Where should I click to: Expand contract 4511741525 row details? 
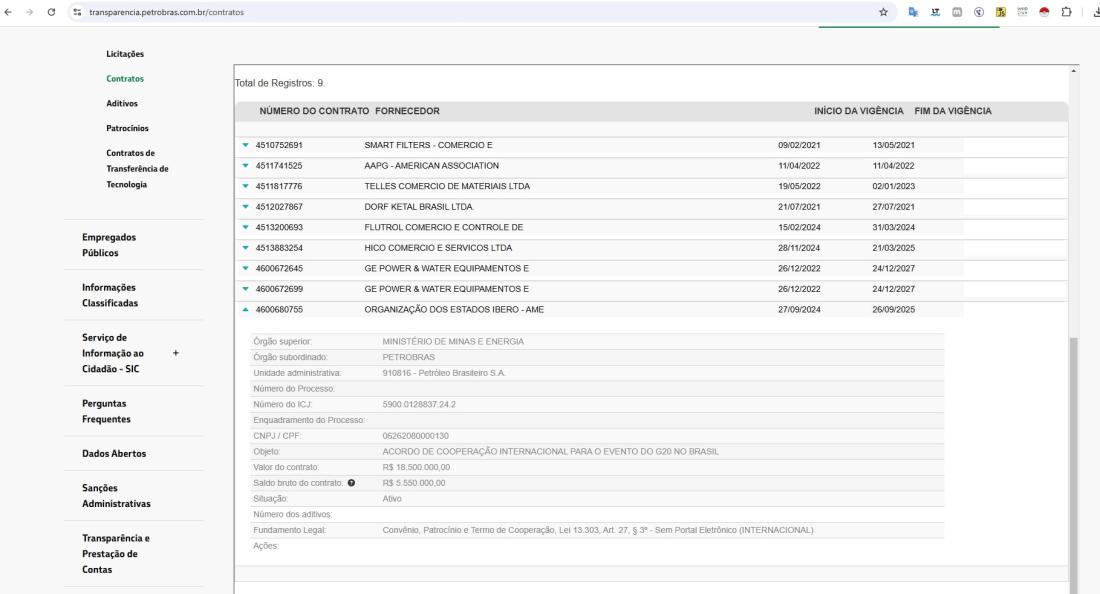click(x=246, y=166)
